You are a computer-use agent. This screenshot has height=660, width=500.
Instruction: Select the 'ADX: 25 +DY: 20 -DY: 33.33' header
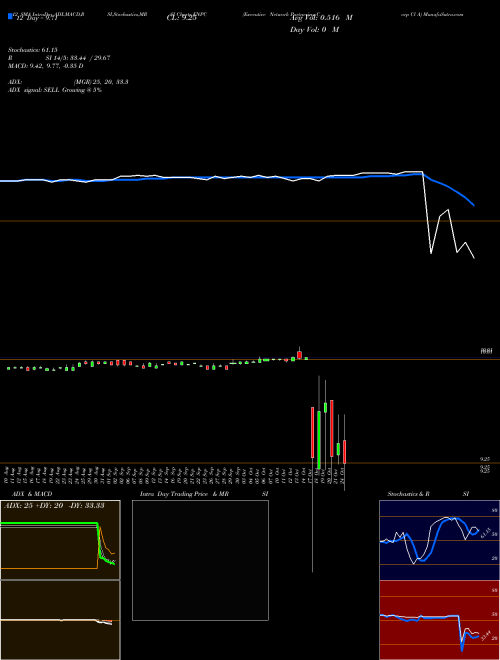pos(54,506)
